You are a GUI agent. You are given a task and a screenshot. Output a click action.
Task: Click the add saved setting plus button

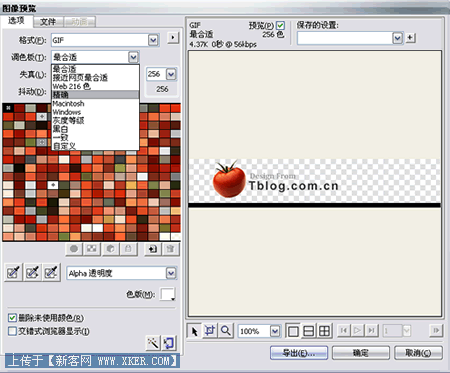click(x=410, y=38)
